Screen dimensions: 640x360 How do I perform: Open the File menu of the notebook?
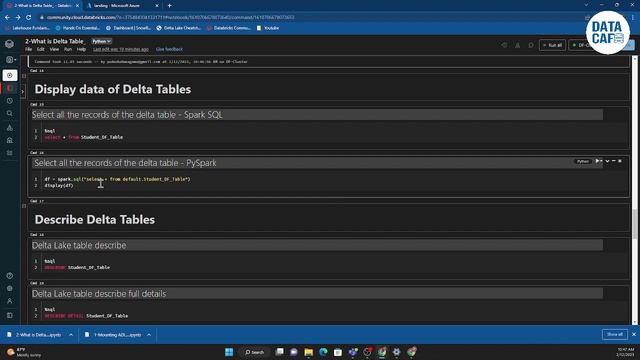[28, 49]
